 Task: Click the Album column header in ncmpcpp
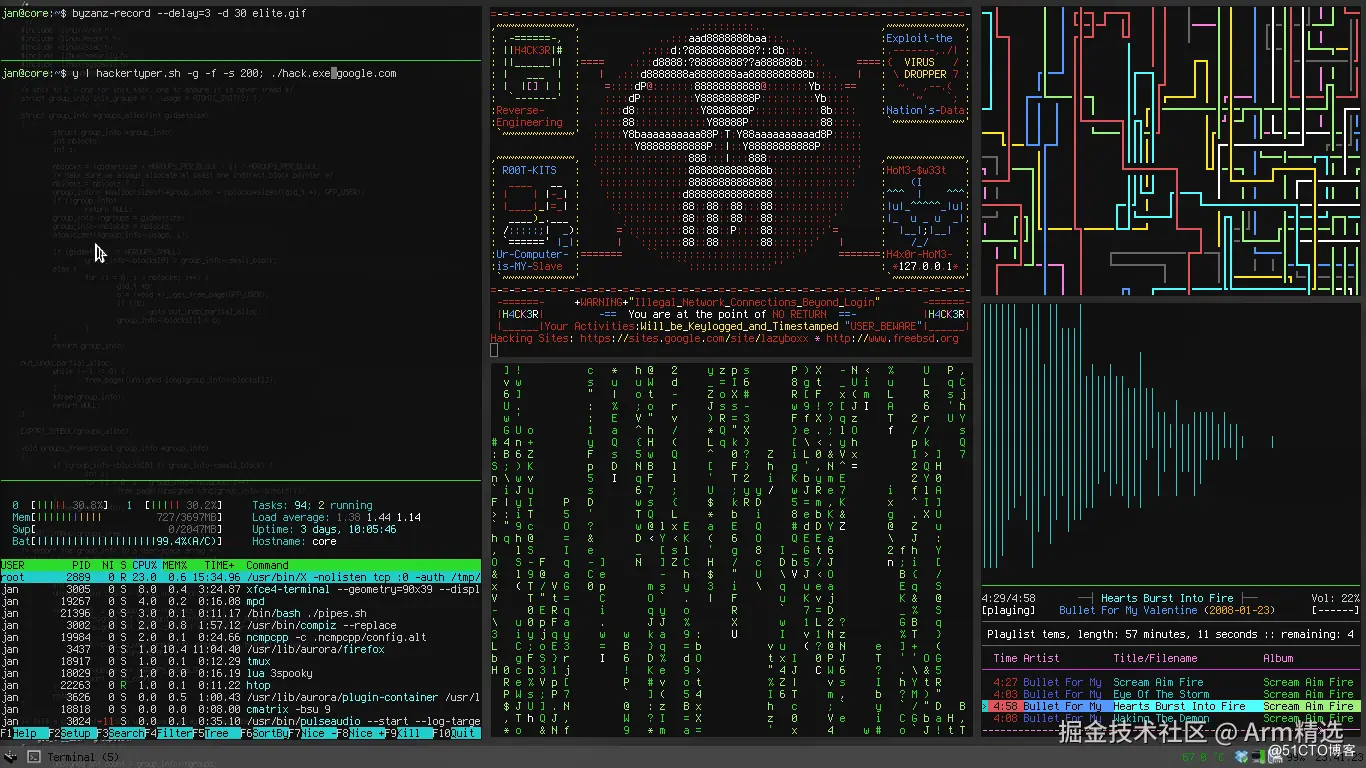click(1278, 658)
